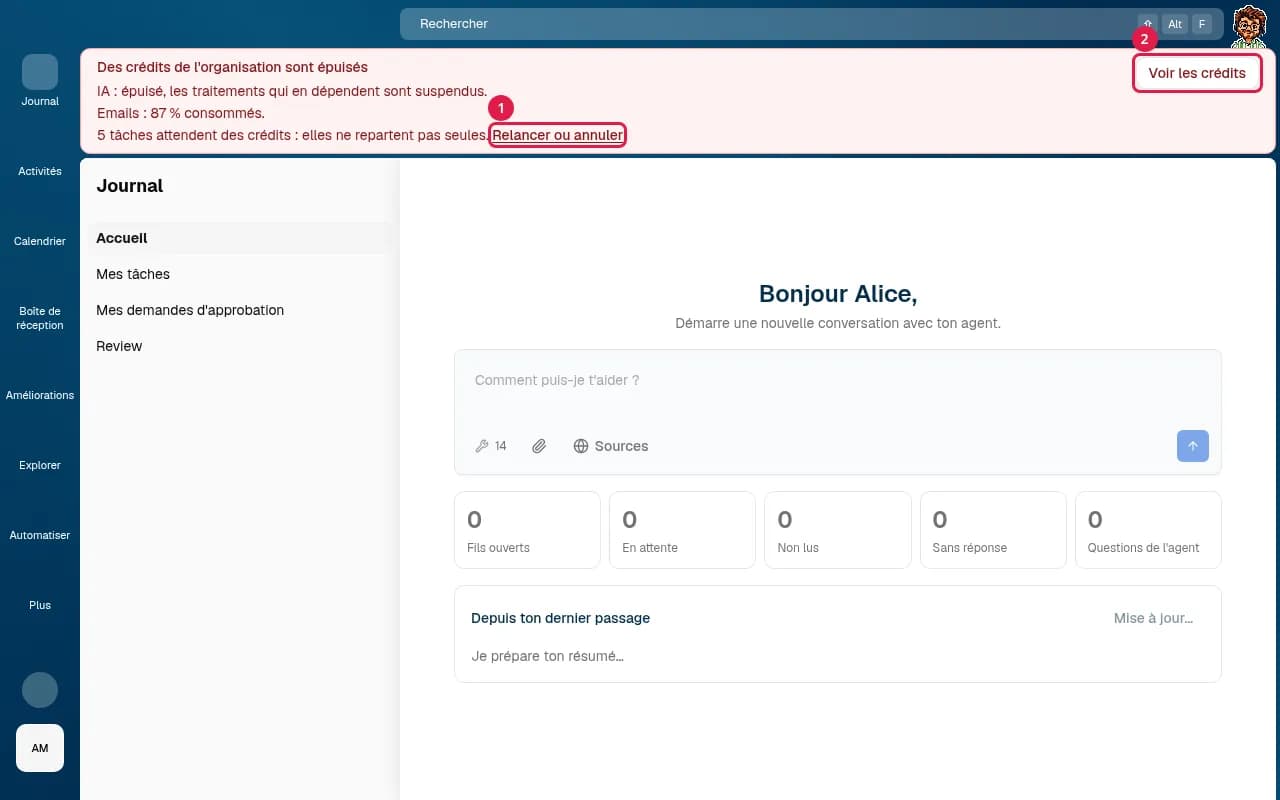Open the Sans réponse counter card
This screenshot has width=1280, height=800.
pyautogui.click(x=993, y=530)
